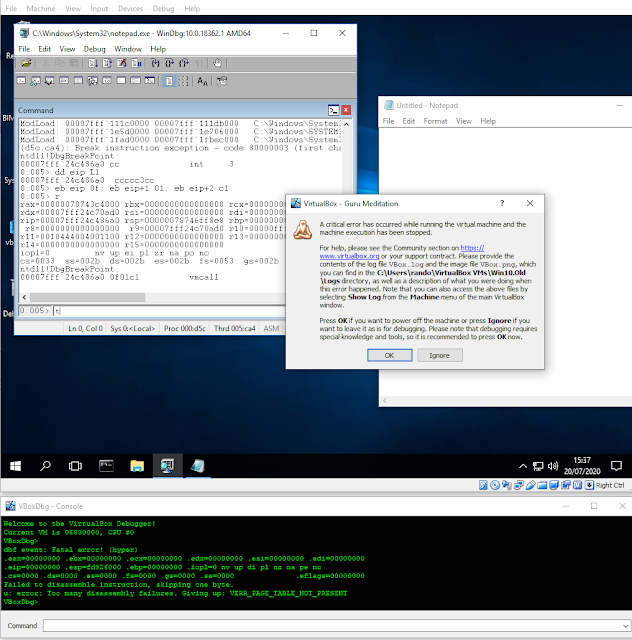Click the Guru Meditation help question mark
The width and height of the screenshot is (632, 640).
coord(502,203)
